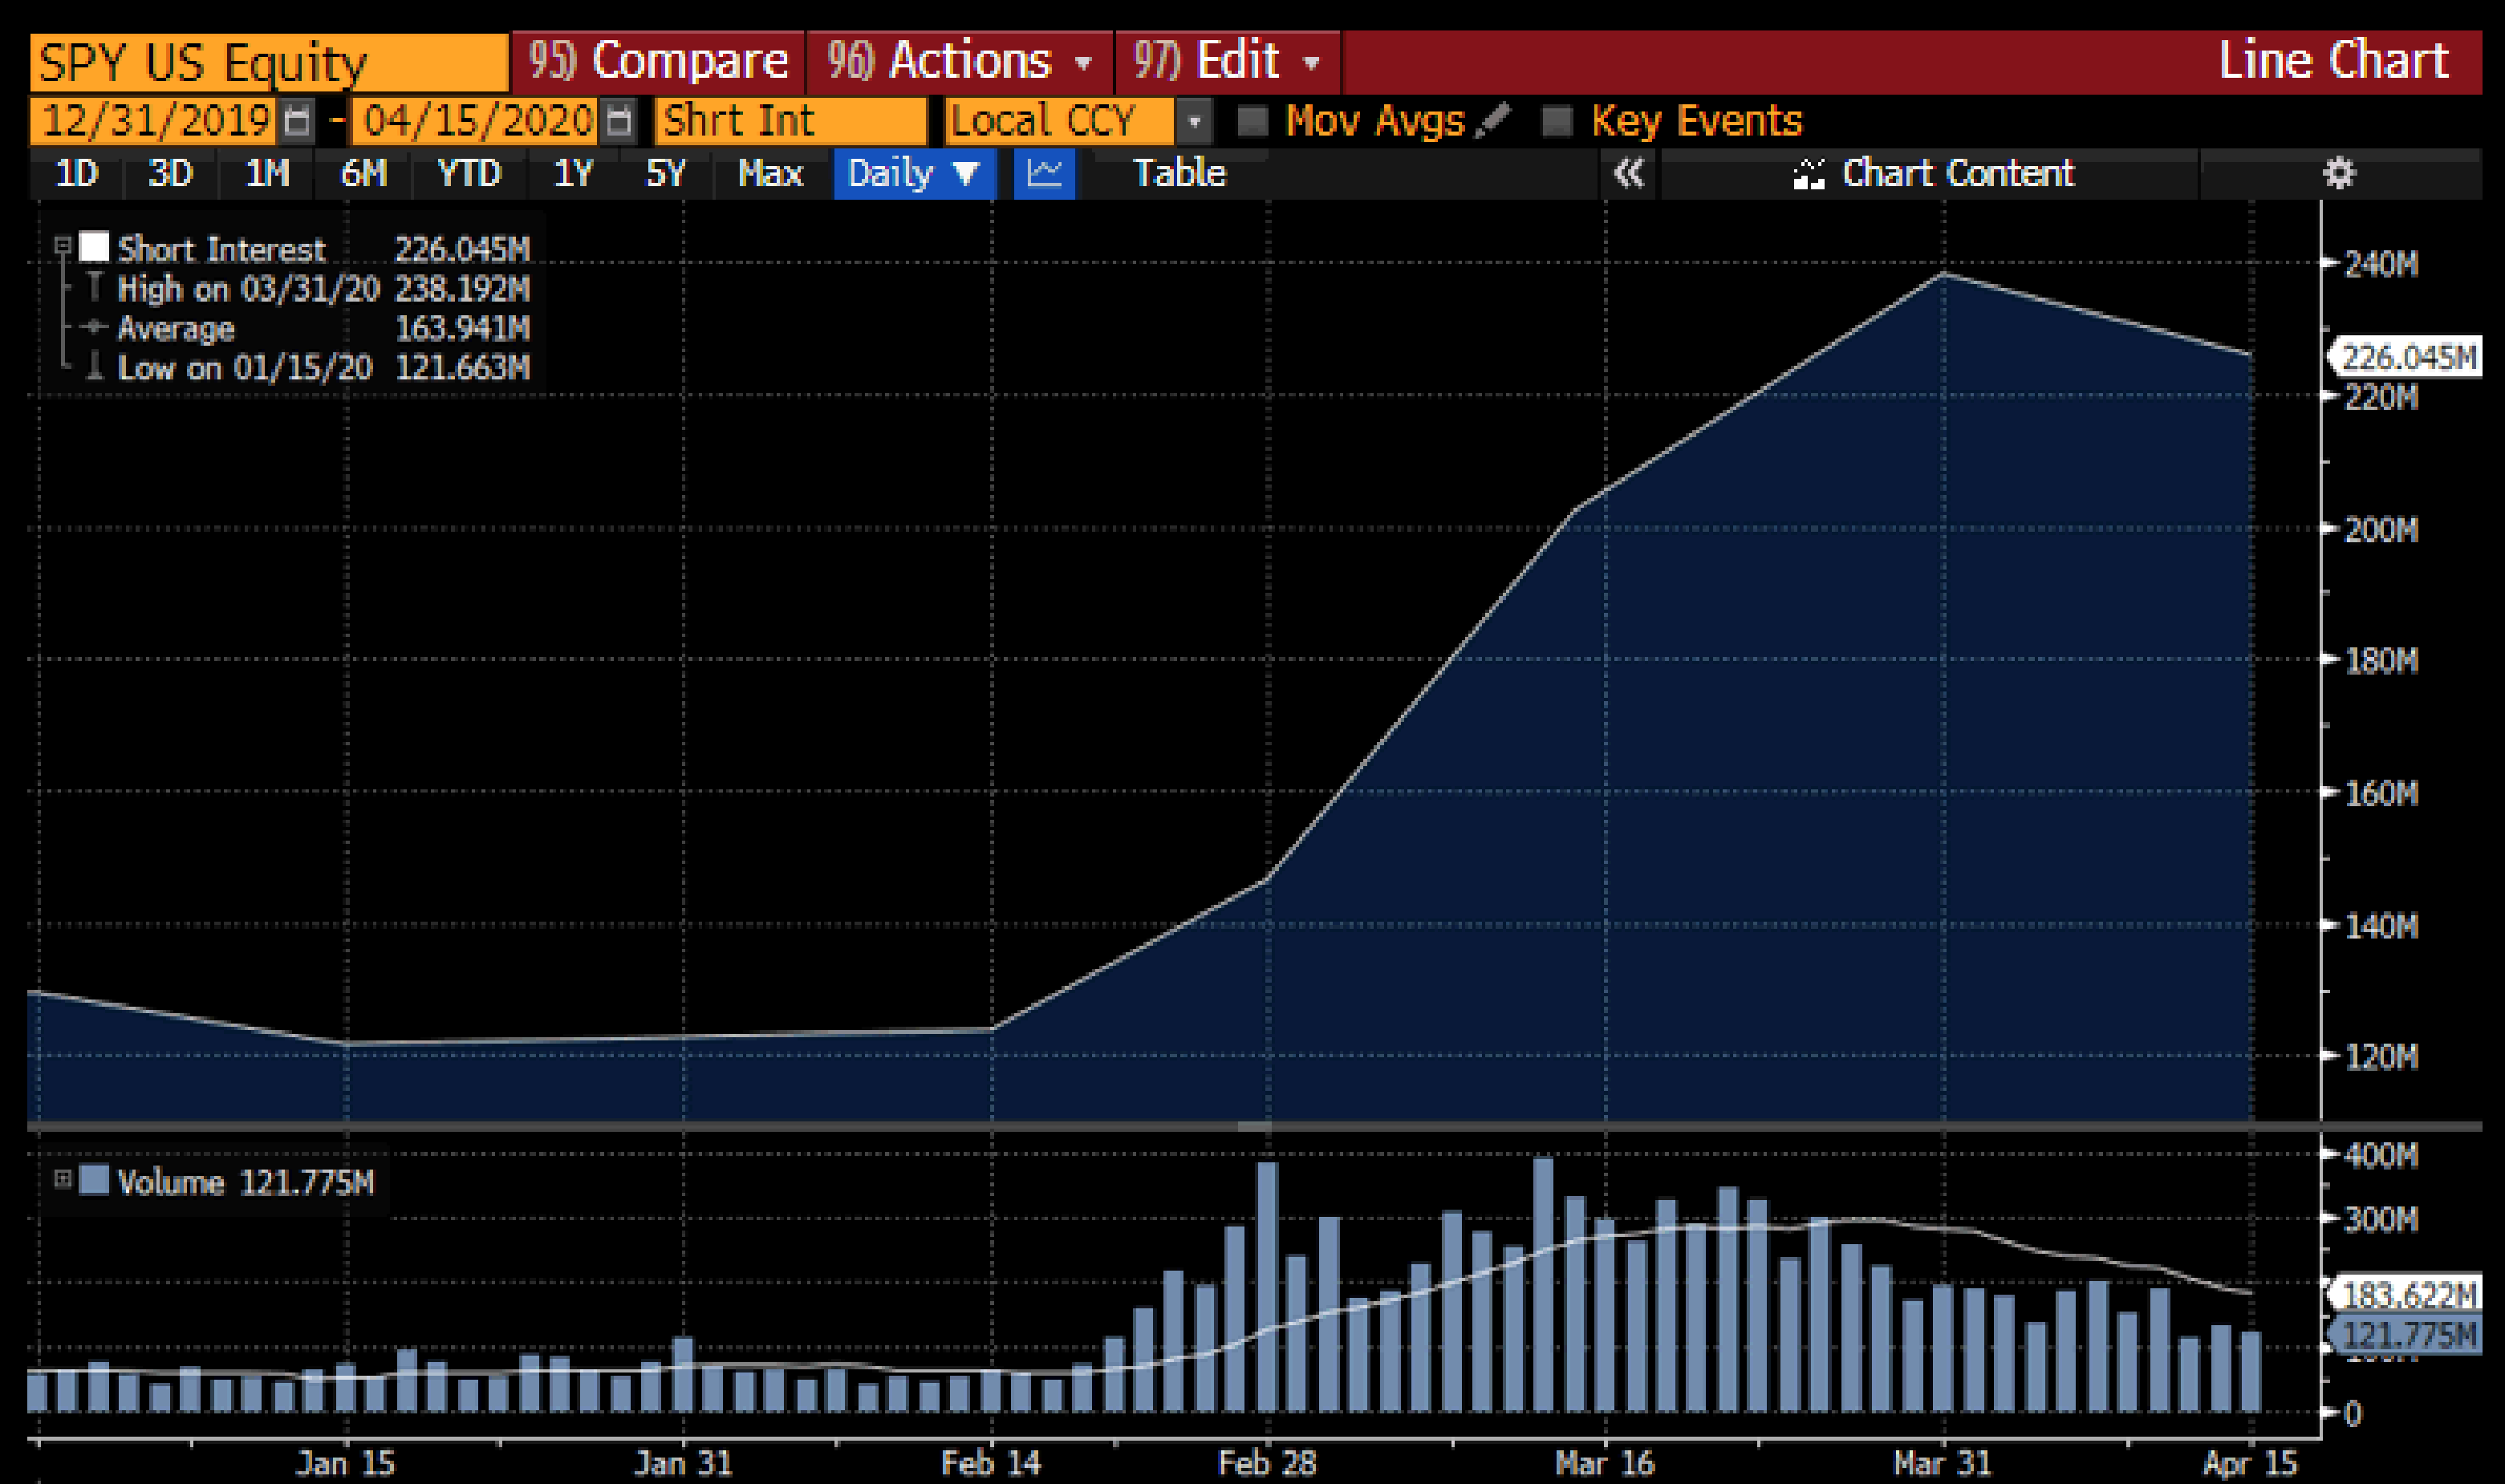Click the Short Interest white color swatch
Screen dimensions: 2505x1484
pyautogui.click(x=95, y=246)
